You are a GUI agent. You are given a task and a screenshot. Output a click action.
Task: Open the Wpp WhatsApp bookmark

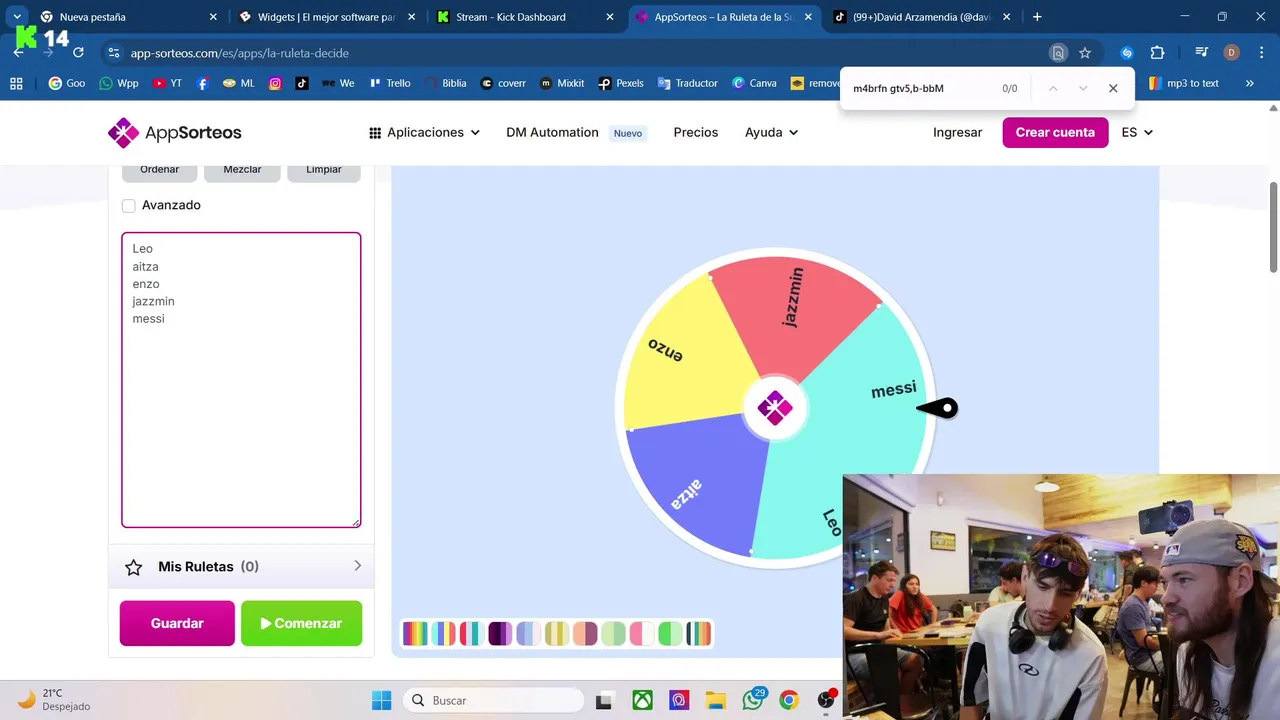119,83
